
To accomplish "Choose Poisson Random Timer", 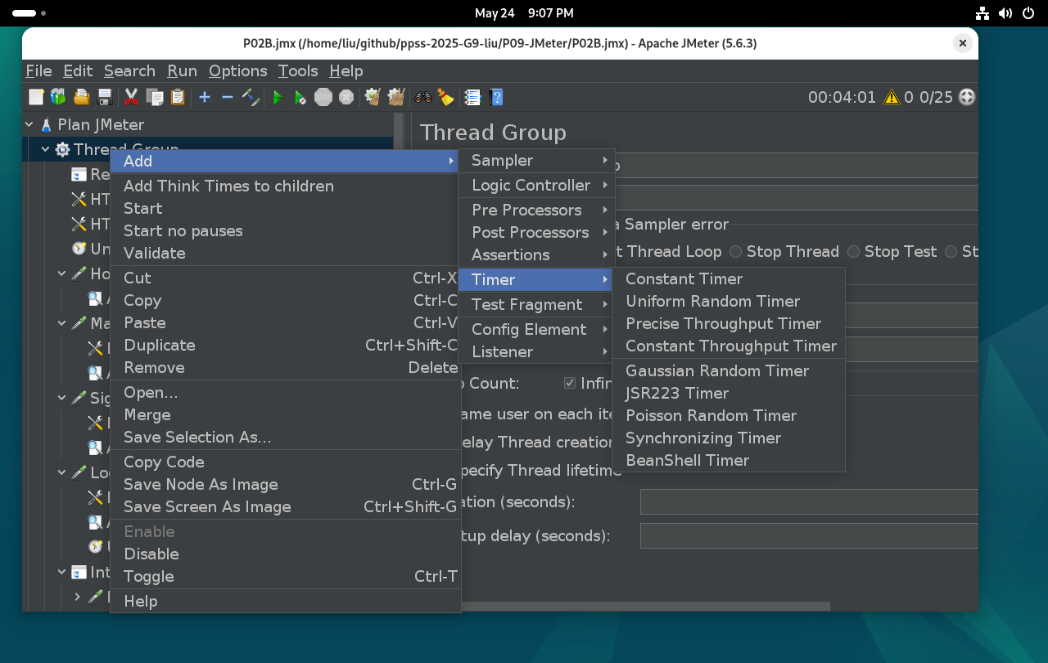I will click(x=729, y=416).
